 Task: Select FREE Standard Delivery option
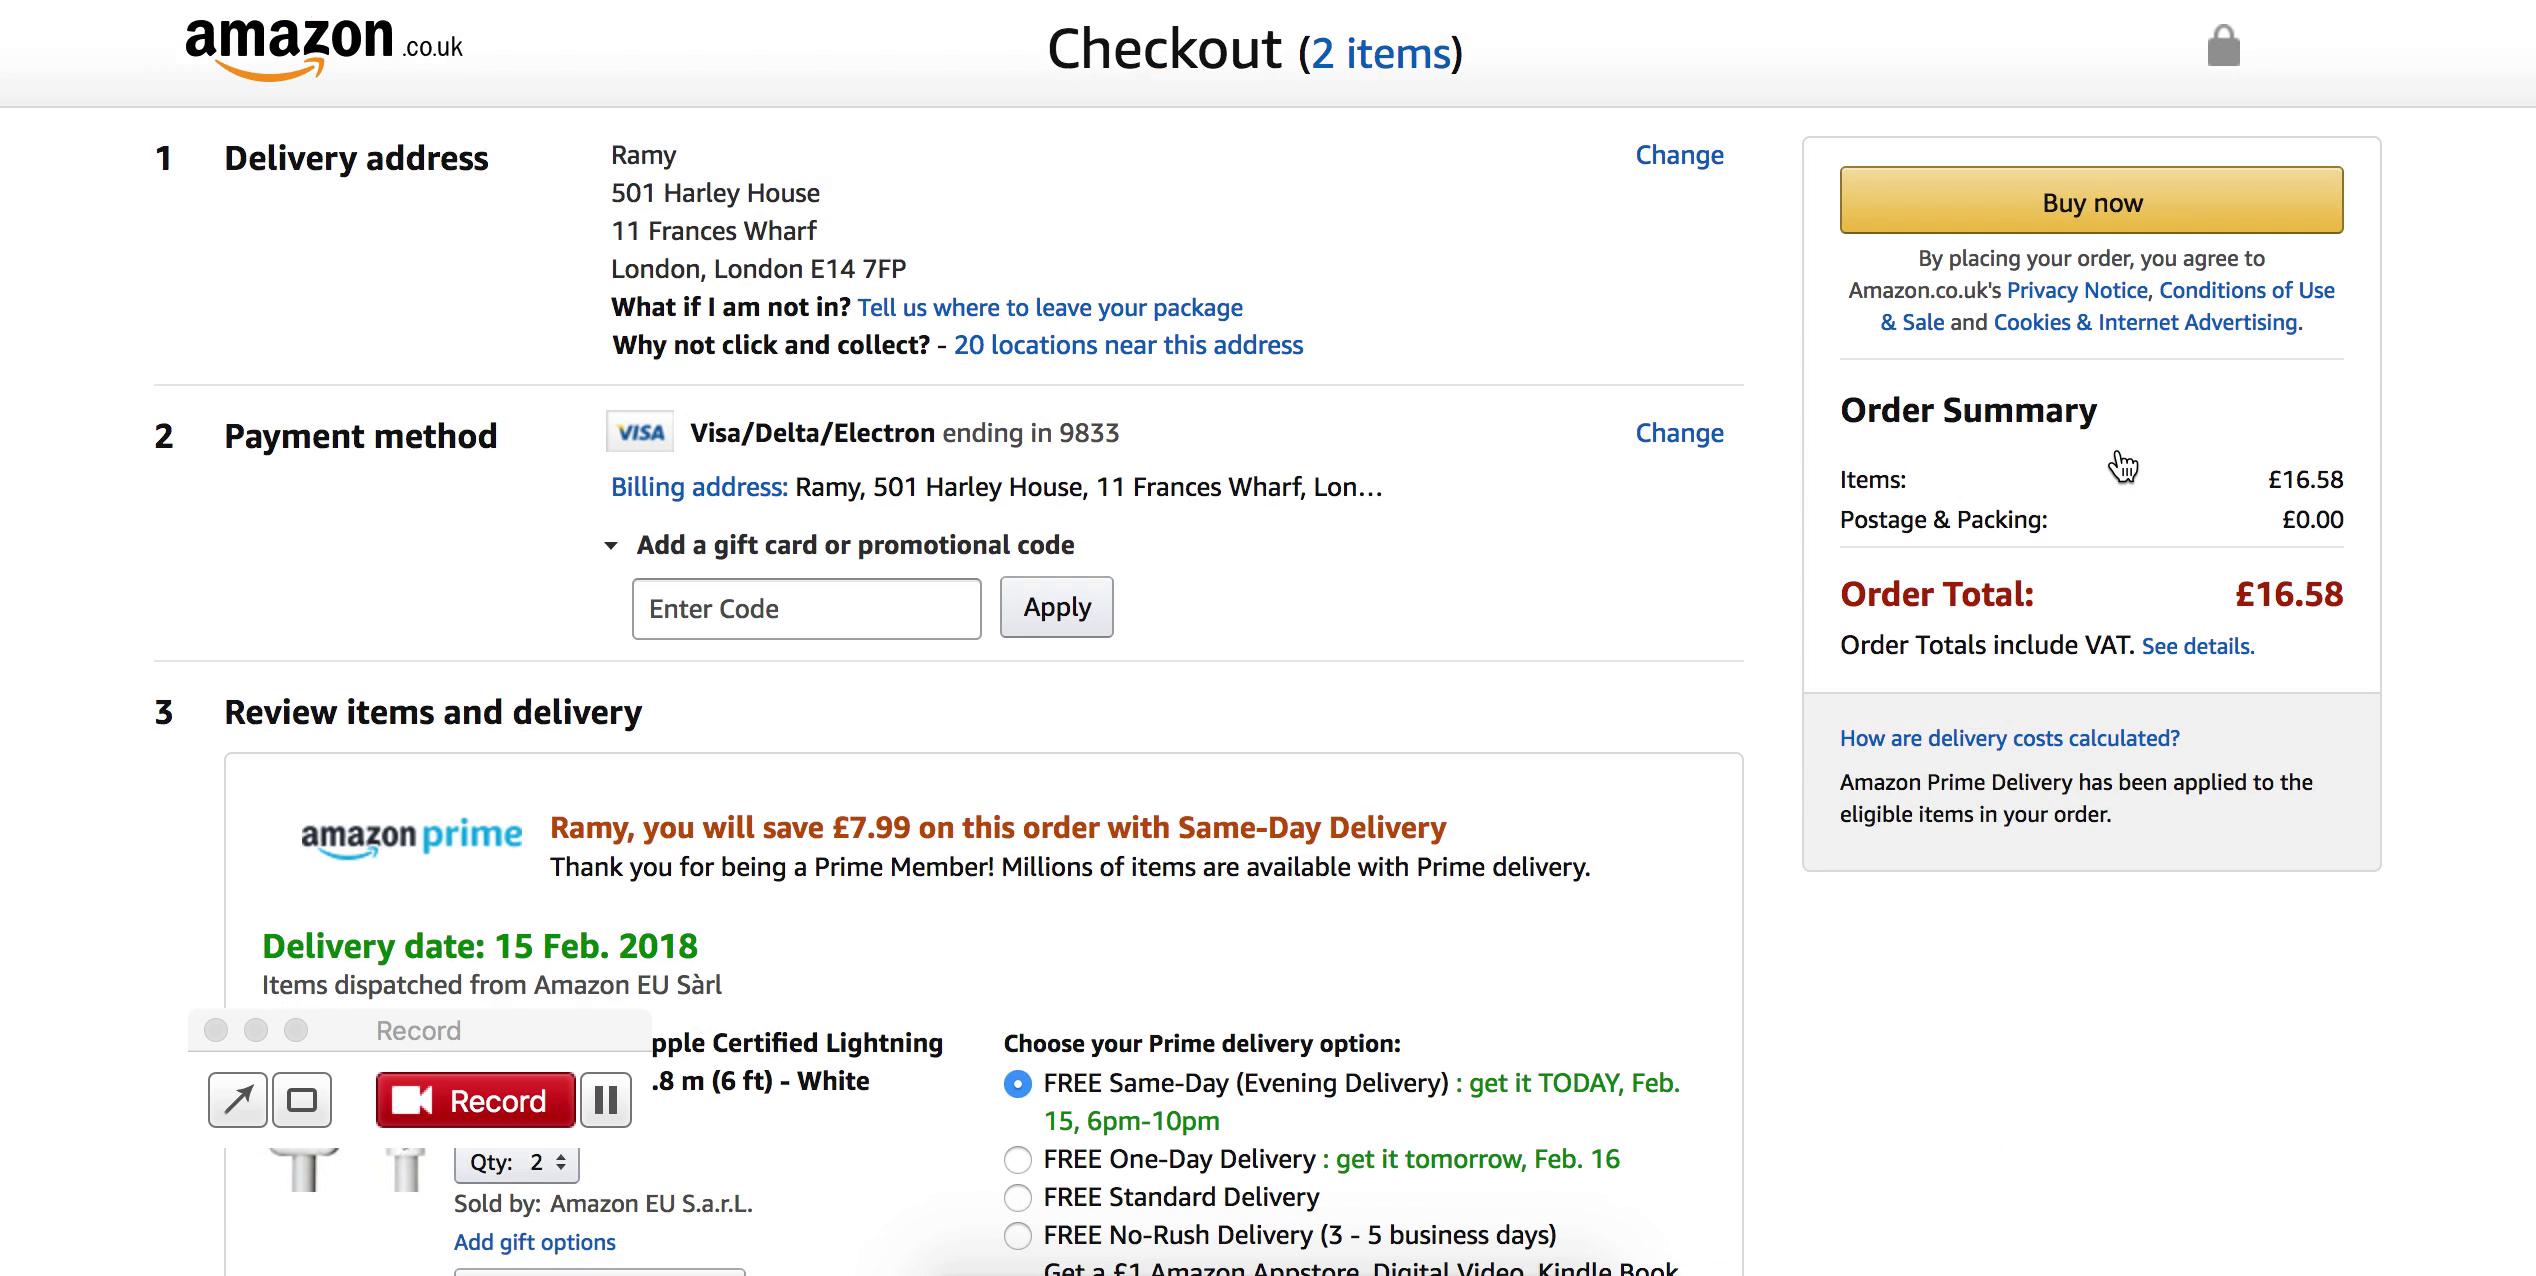pyautogui.click(x=1018, y=1198)
